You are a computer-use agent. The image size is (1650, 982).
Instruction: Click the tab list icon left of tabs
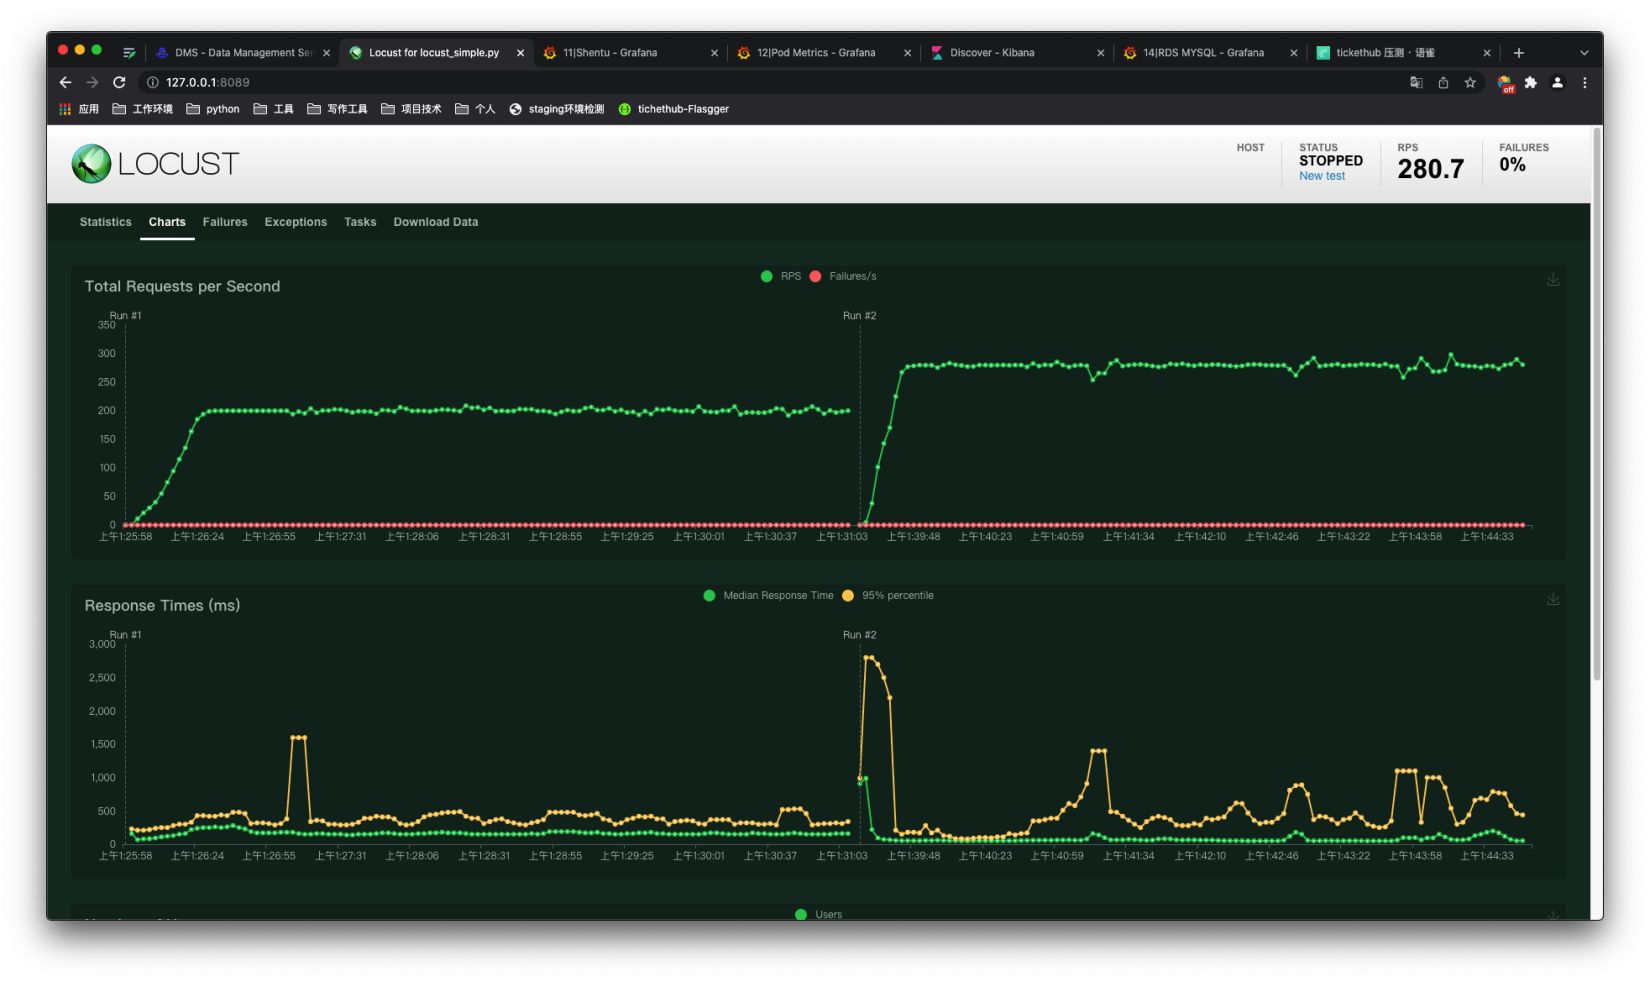pos(129,53)
